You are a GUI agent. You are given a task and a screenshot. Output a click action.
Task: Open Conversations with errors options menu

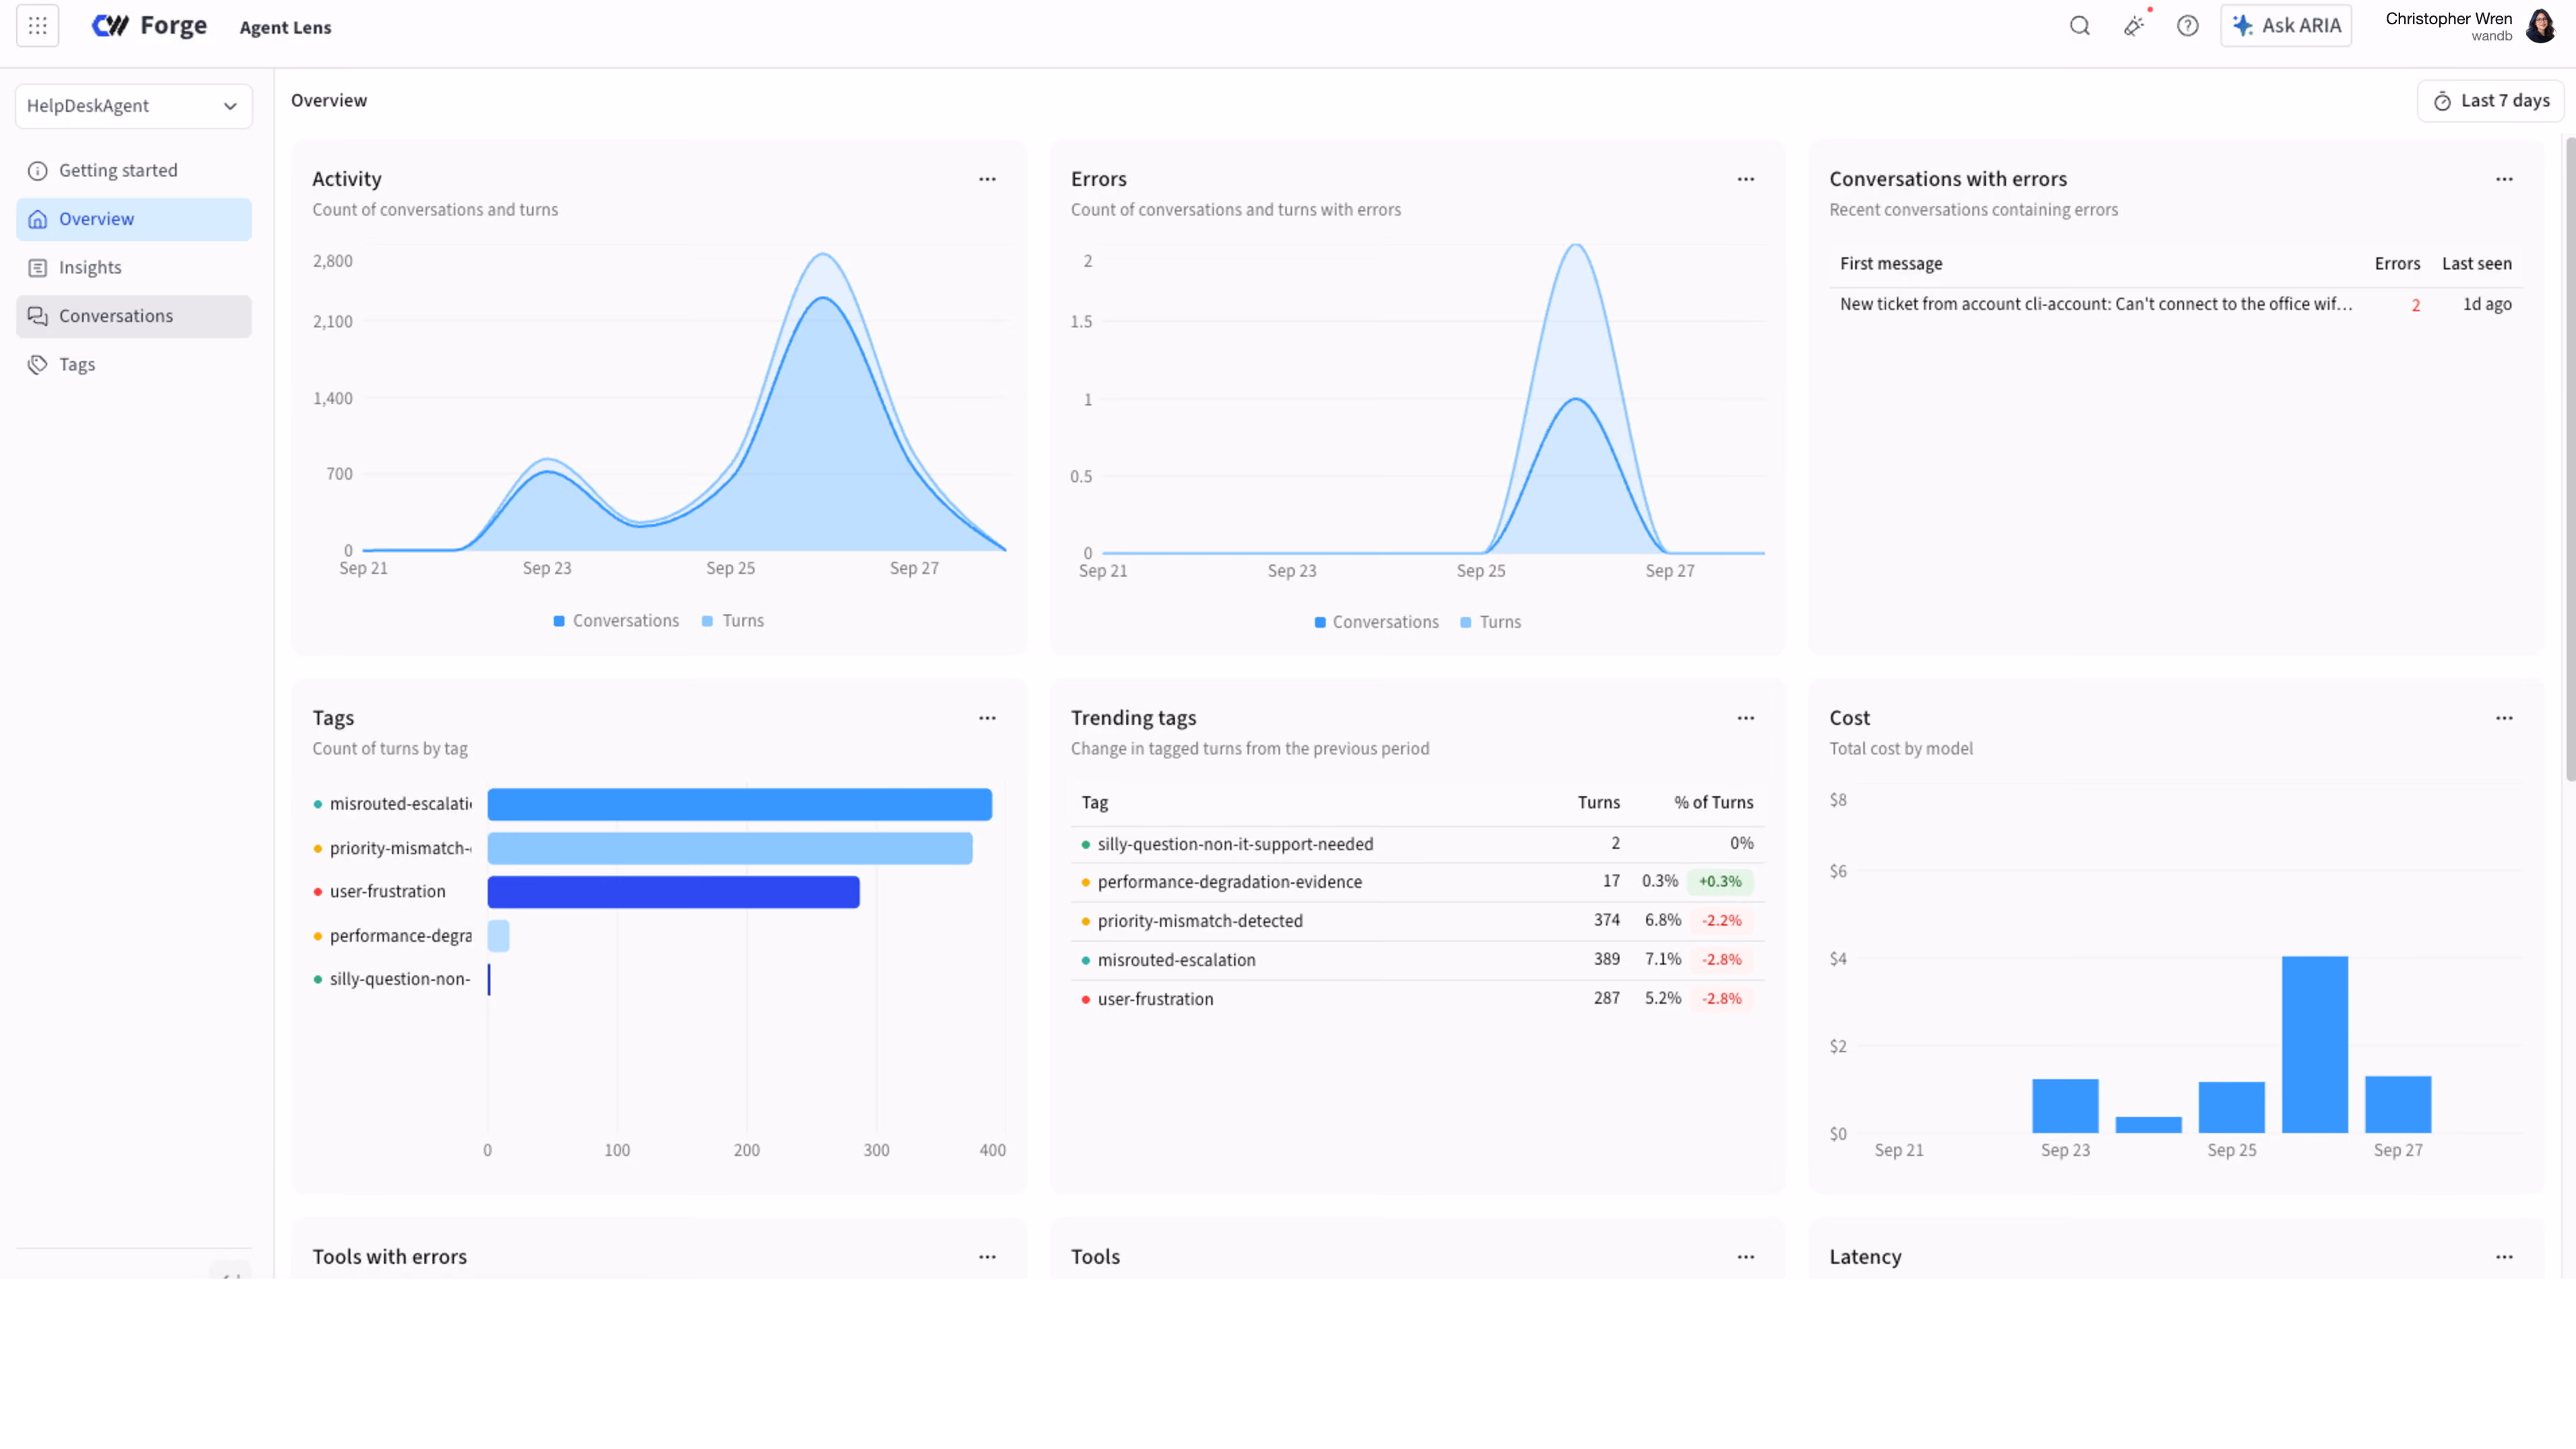pyautogui.click(x=2504, y=179)
